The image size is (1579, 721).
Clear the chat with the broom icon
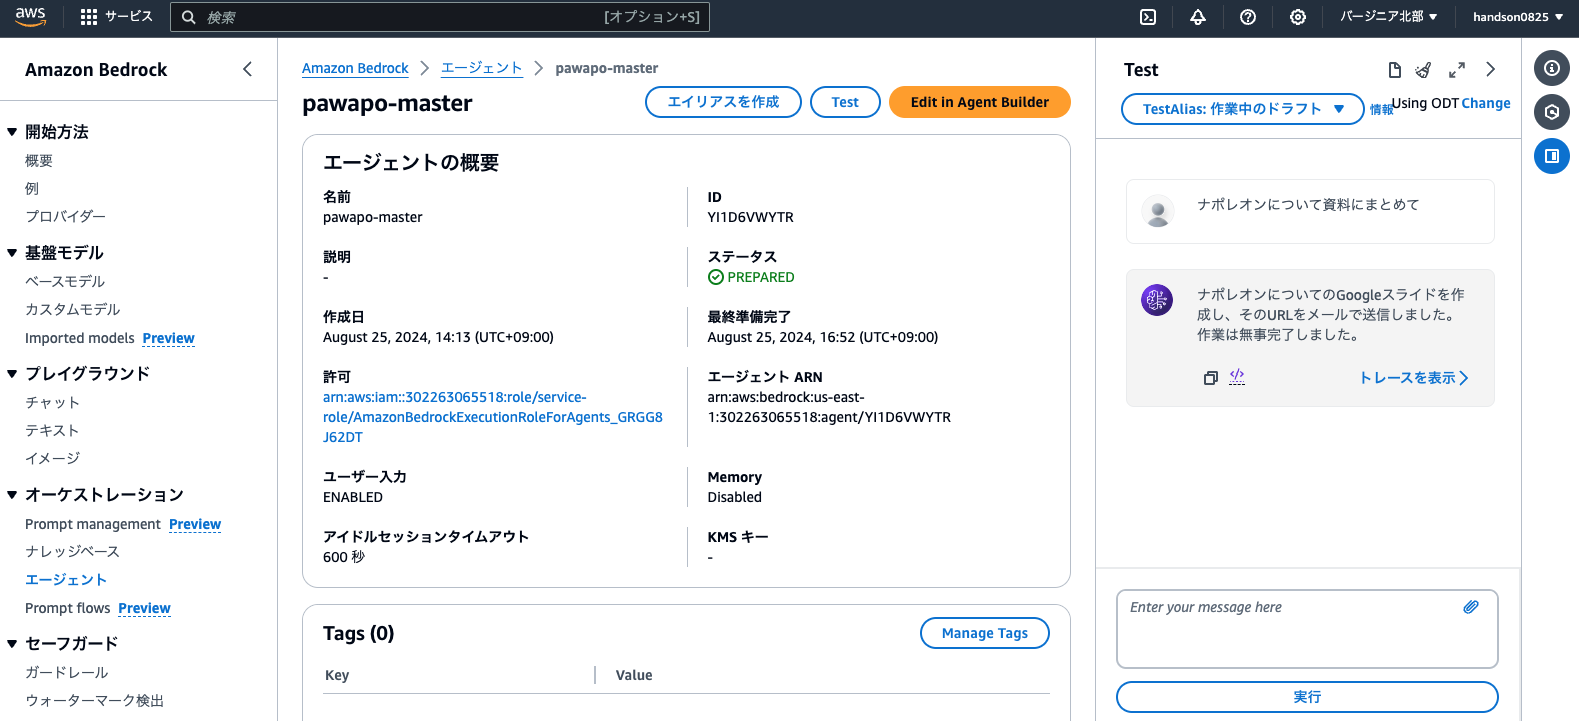pos(1424,70)
